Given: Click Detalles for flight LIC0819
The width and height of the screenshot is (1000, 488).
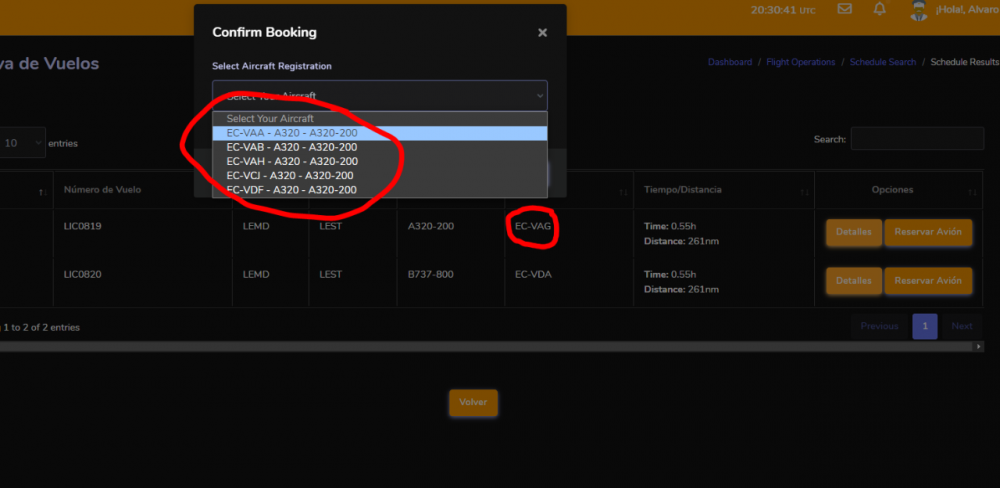Looking at the screenshot, I should click(853, 232).
